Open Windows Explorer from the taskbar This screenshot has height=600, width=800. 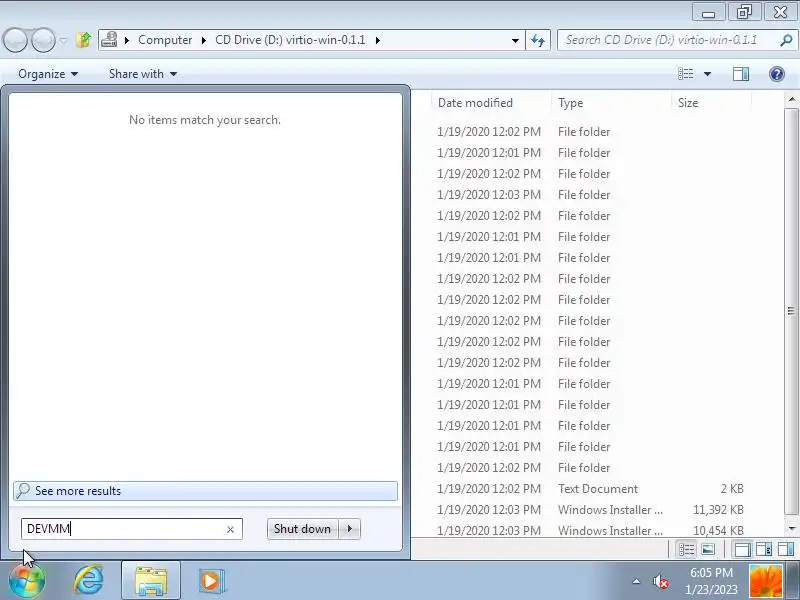(151, 581)
